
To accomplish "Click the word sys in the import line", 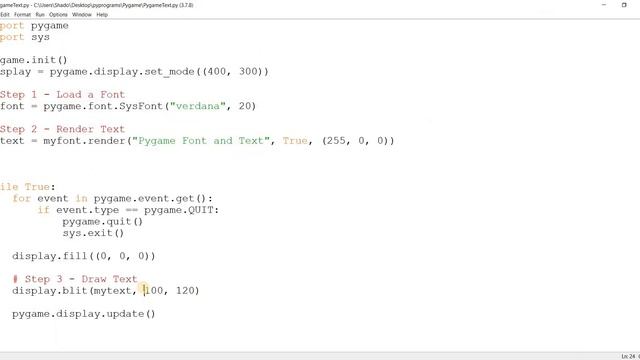I will (x=40, y=37).
